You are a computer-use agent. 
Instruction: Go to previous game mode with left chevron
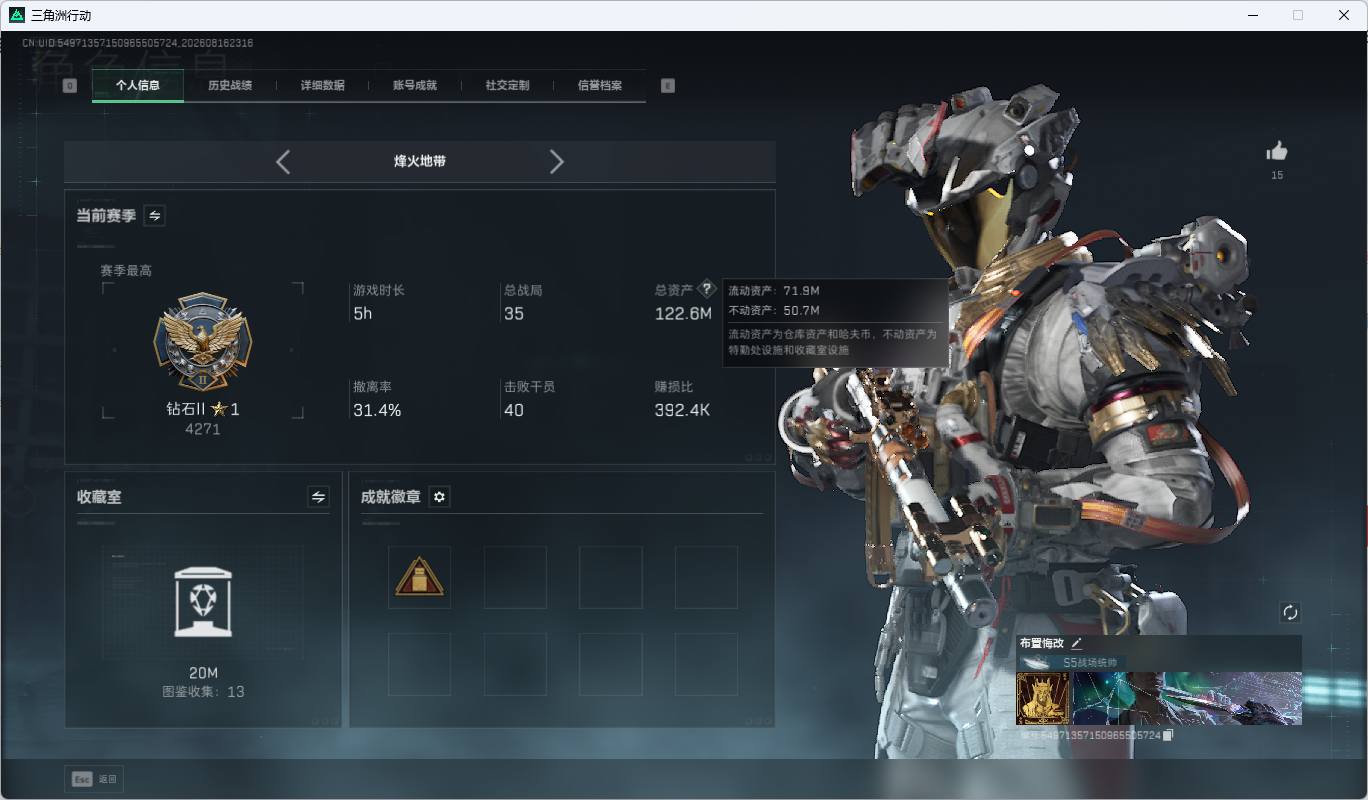[x=283, y=162]
